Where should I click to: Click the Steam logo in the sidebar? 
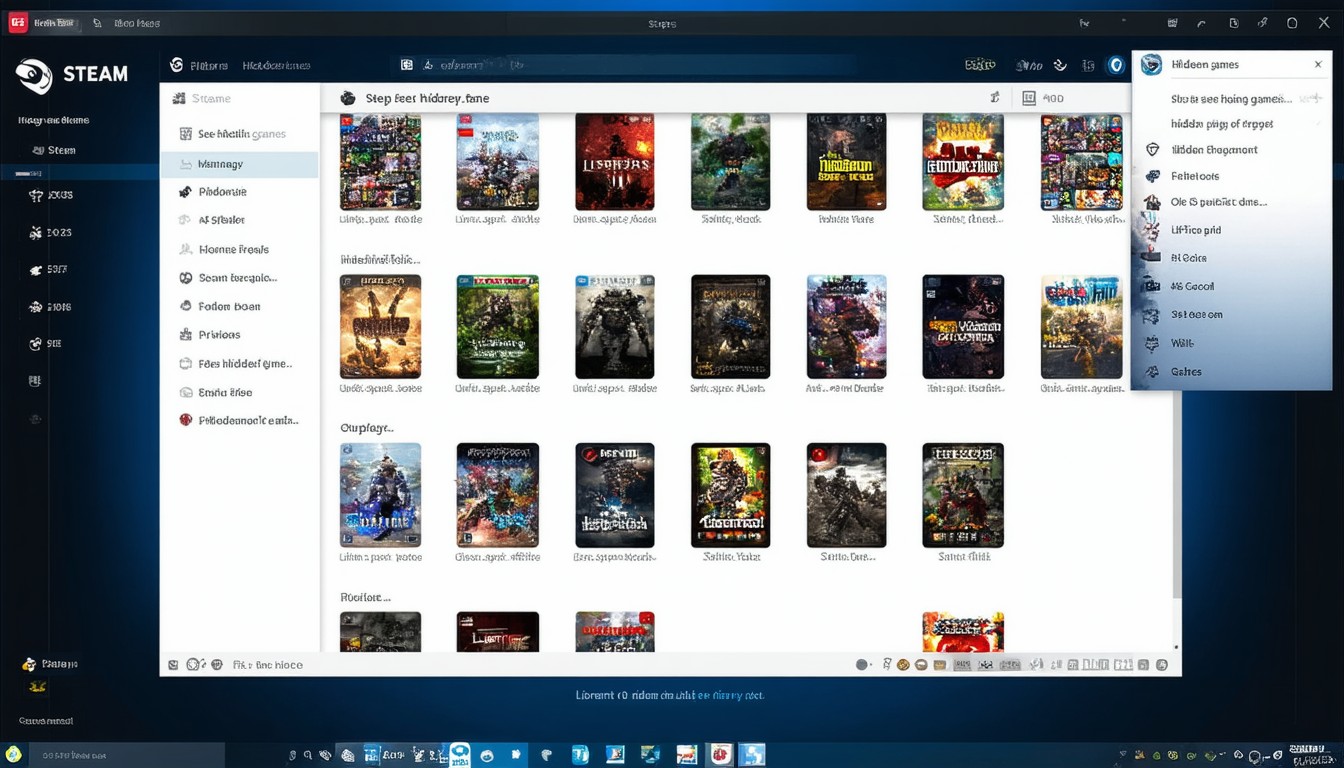click(34, 75)
